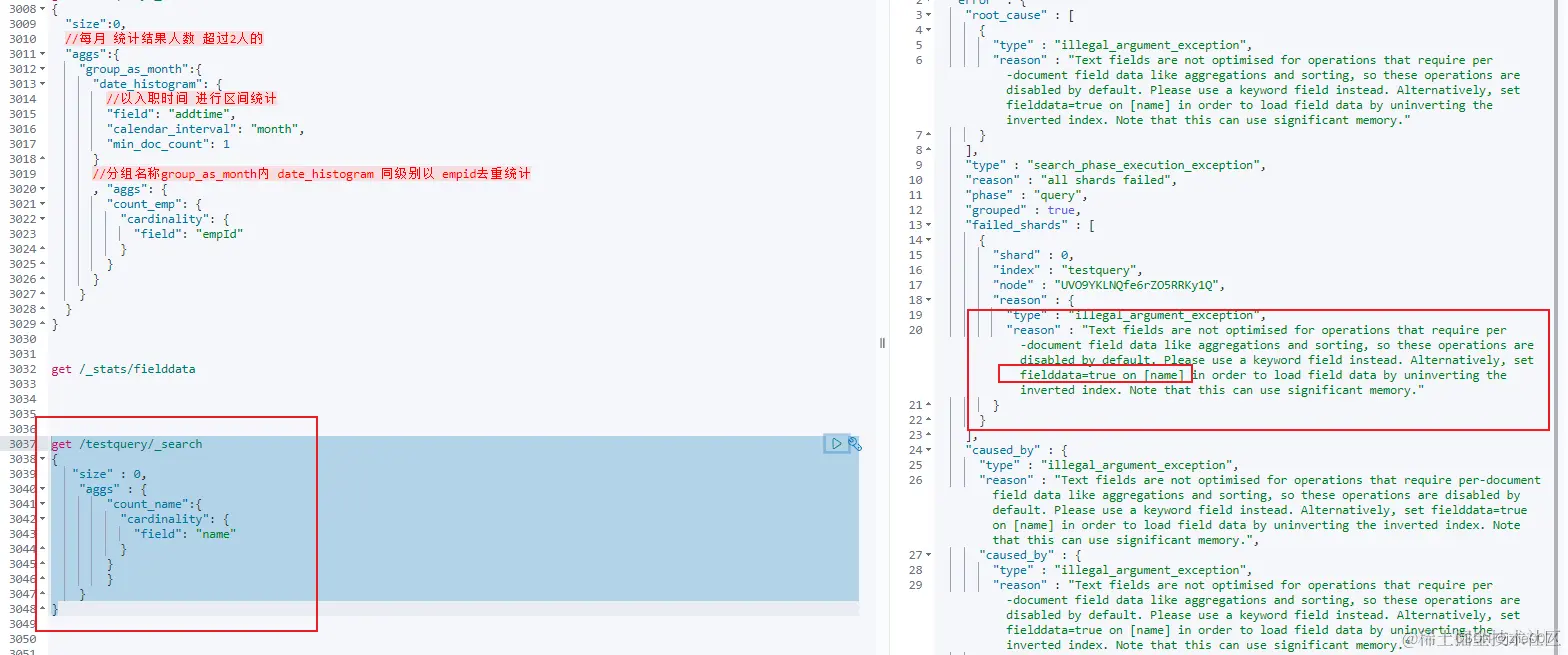Place cursor on "get /_stats/fielddata" request line

[x=123, y=369]
